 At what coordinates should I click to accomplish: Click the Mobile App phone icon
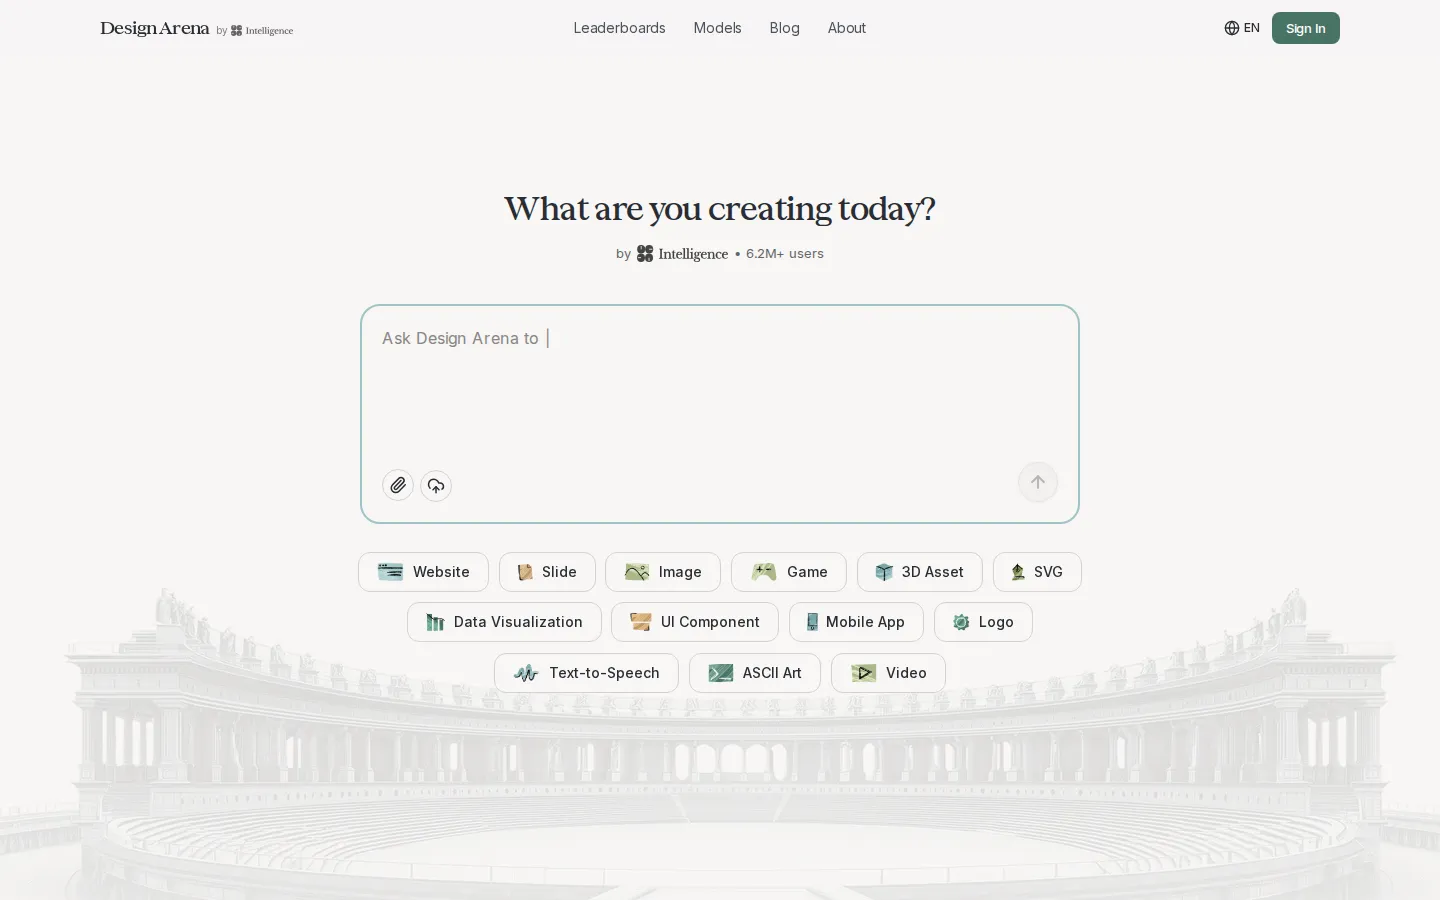pyautogui.click(x=812, y=622)
